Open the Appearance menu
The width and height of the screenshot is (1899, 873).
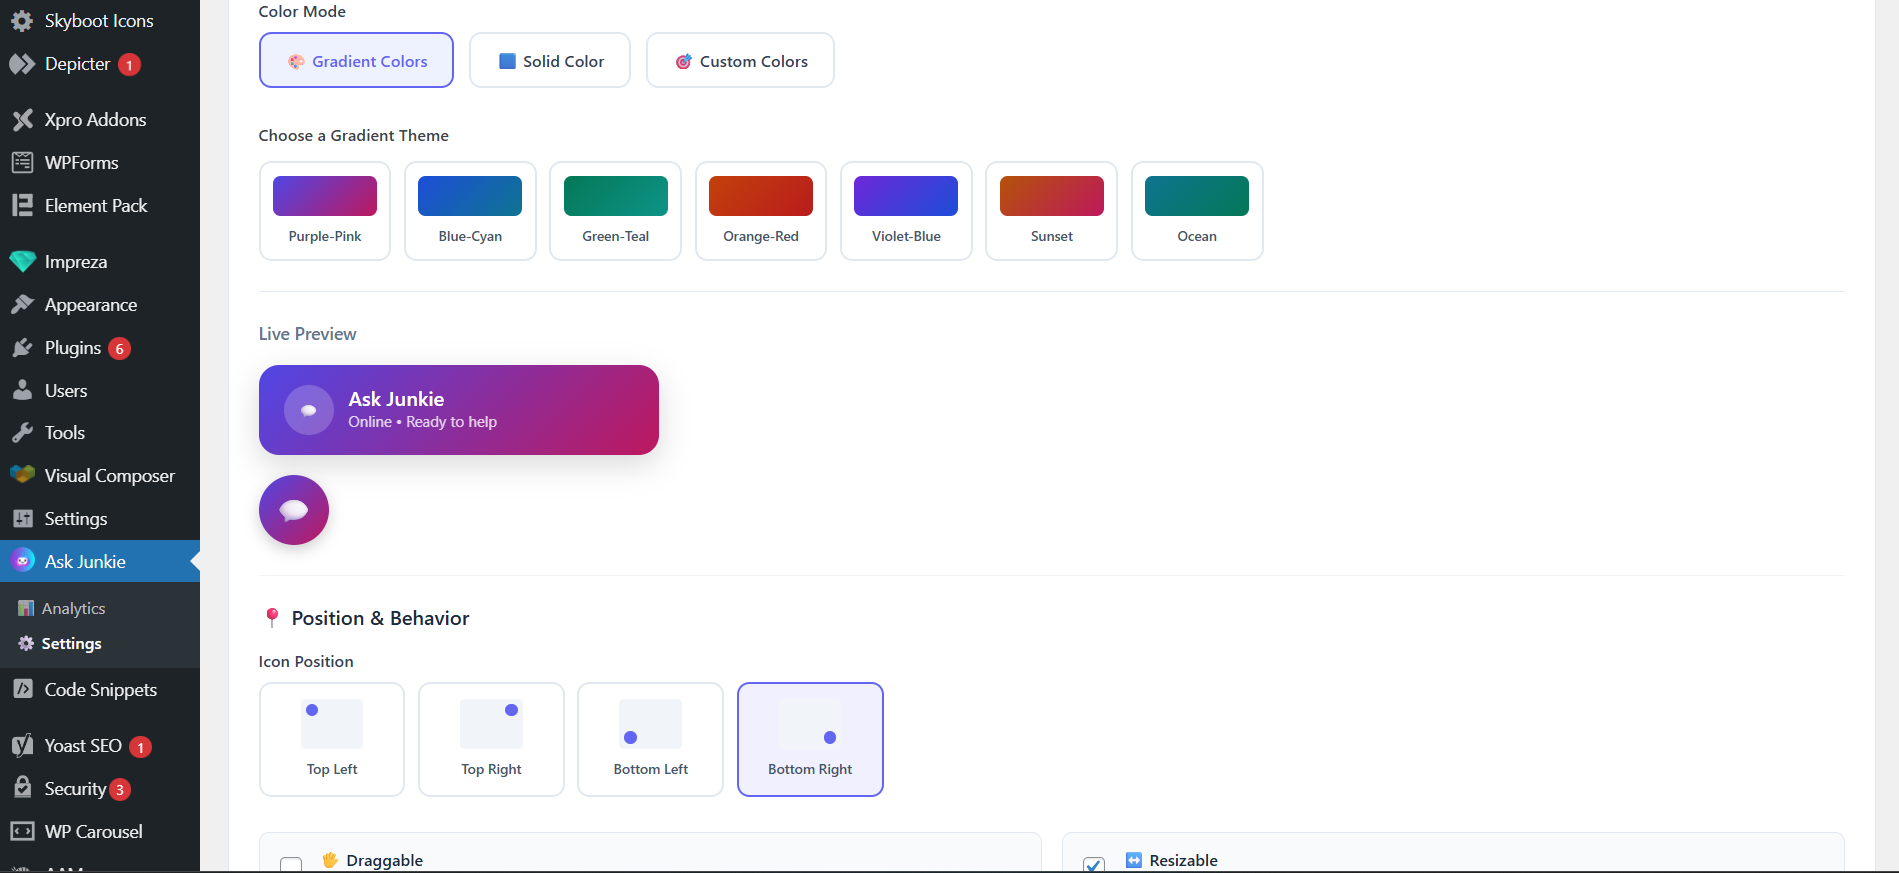coord(100,305)
